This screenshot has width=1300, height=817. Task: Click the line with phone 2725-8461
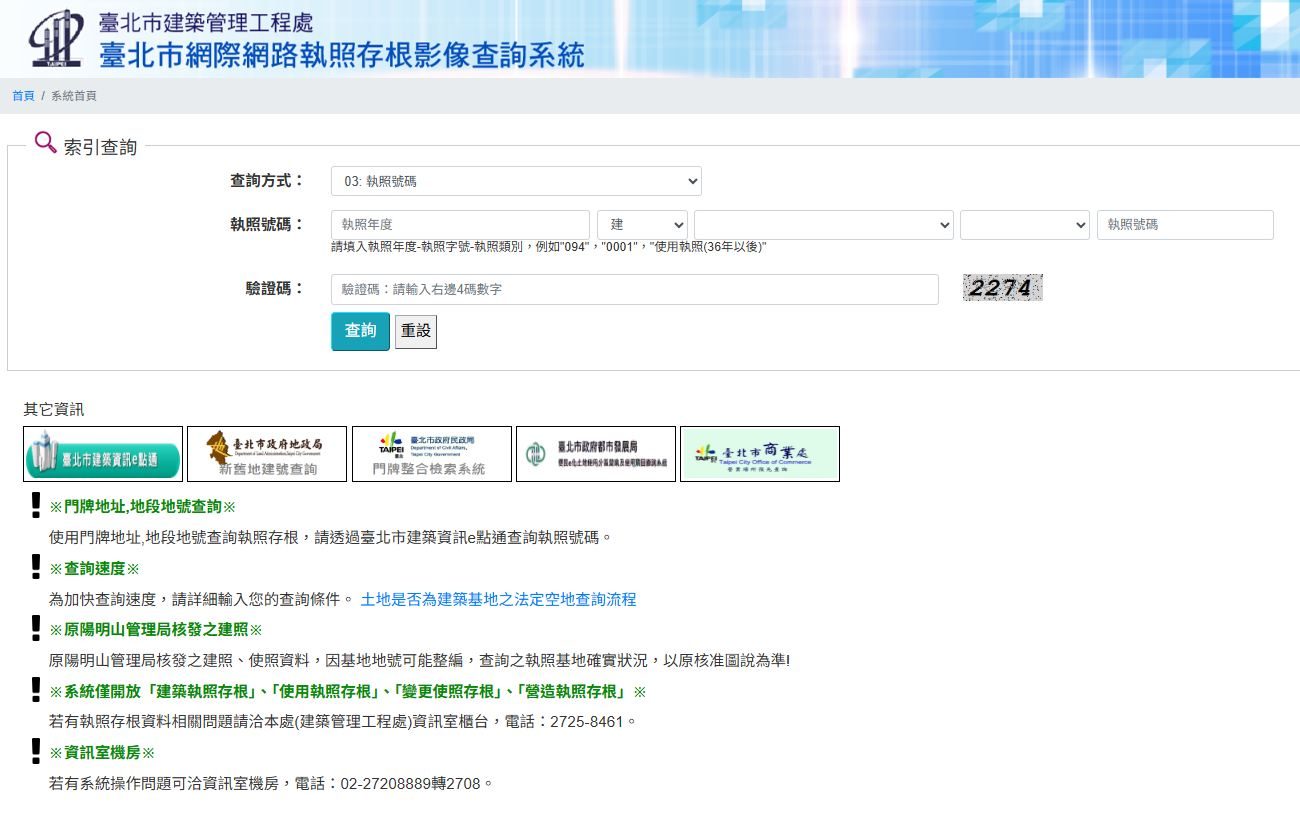pos(343,721)
